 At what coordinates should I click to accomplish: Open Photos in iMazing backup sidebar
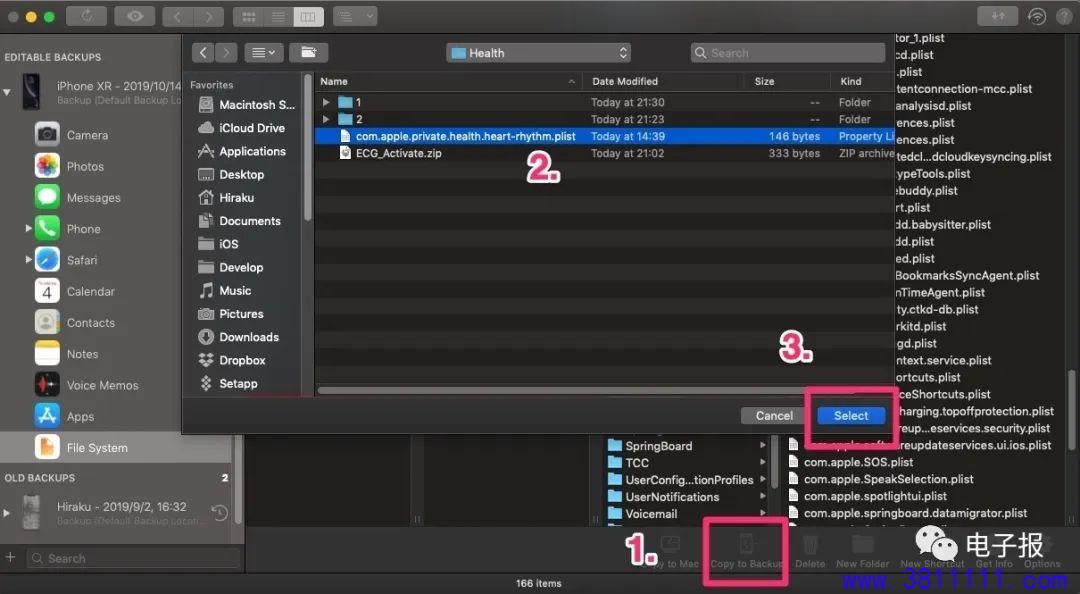70,166
